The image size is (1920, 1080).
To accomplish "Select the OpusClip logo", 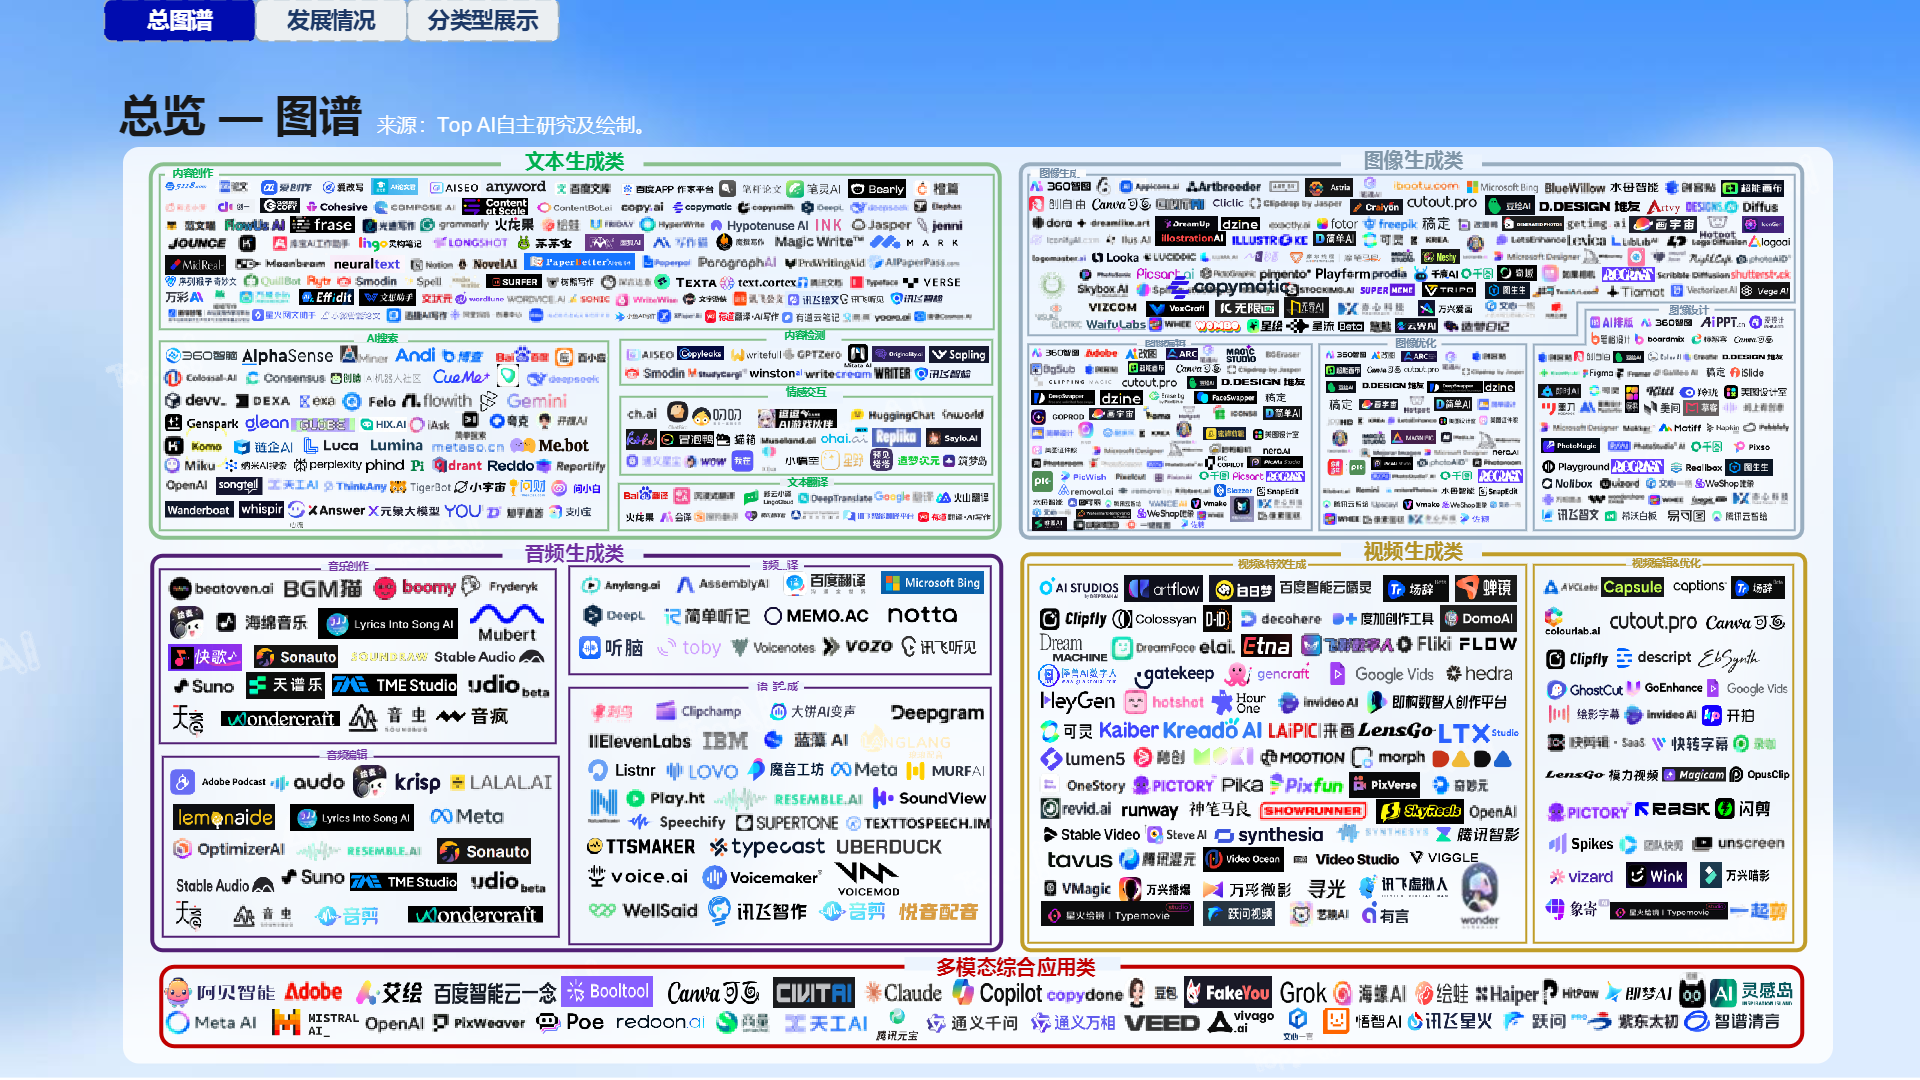I will [x=1759, y=774].
